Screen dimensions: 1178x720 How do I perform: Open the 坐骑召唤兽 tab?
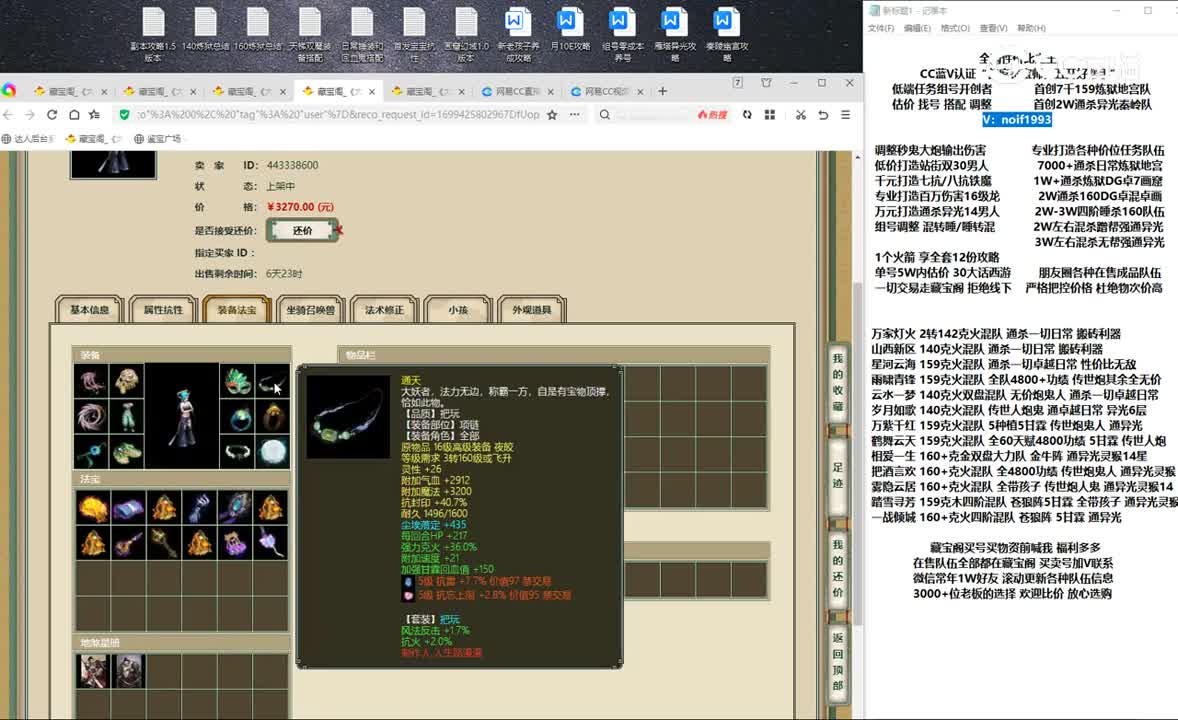pos(310,310)
